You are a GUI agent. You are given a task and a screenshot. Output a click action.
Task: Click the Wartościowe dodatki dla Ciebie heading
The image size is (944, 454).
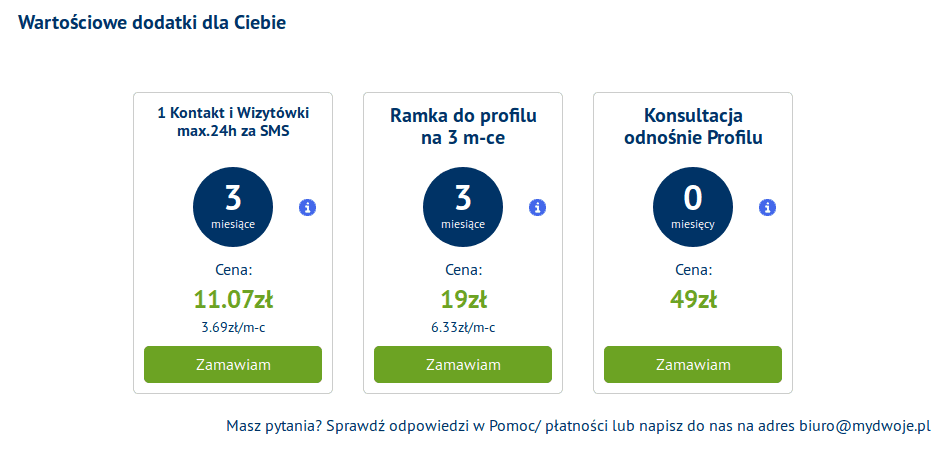click(x=152, y=22)
